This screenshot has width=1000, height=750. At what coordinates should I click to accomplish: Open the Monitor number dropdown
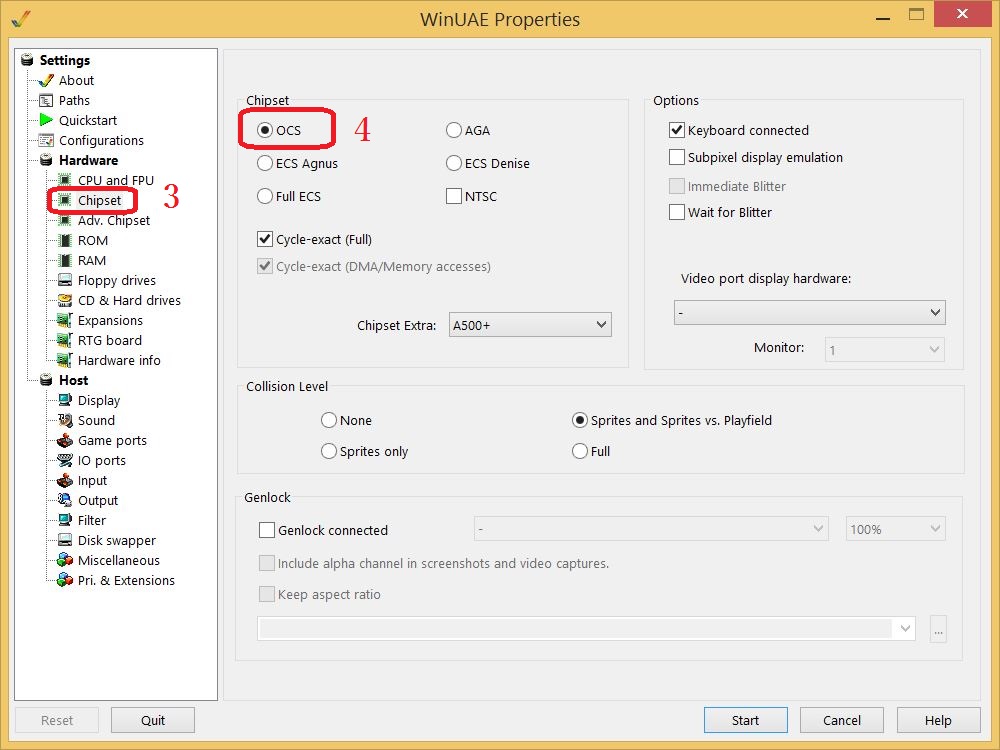885,349
